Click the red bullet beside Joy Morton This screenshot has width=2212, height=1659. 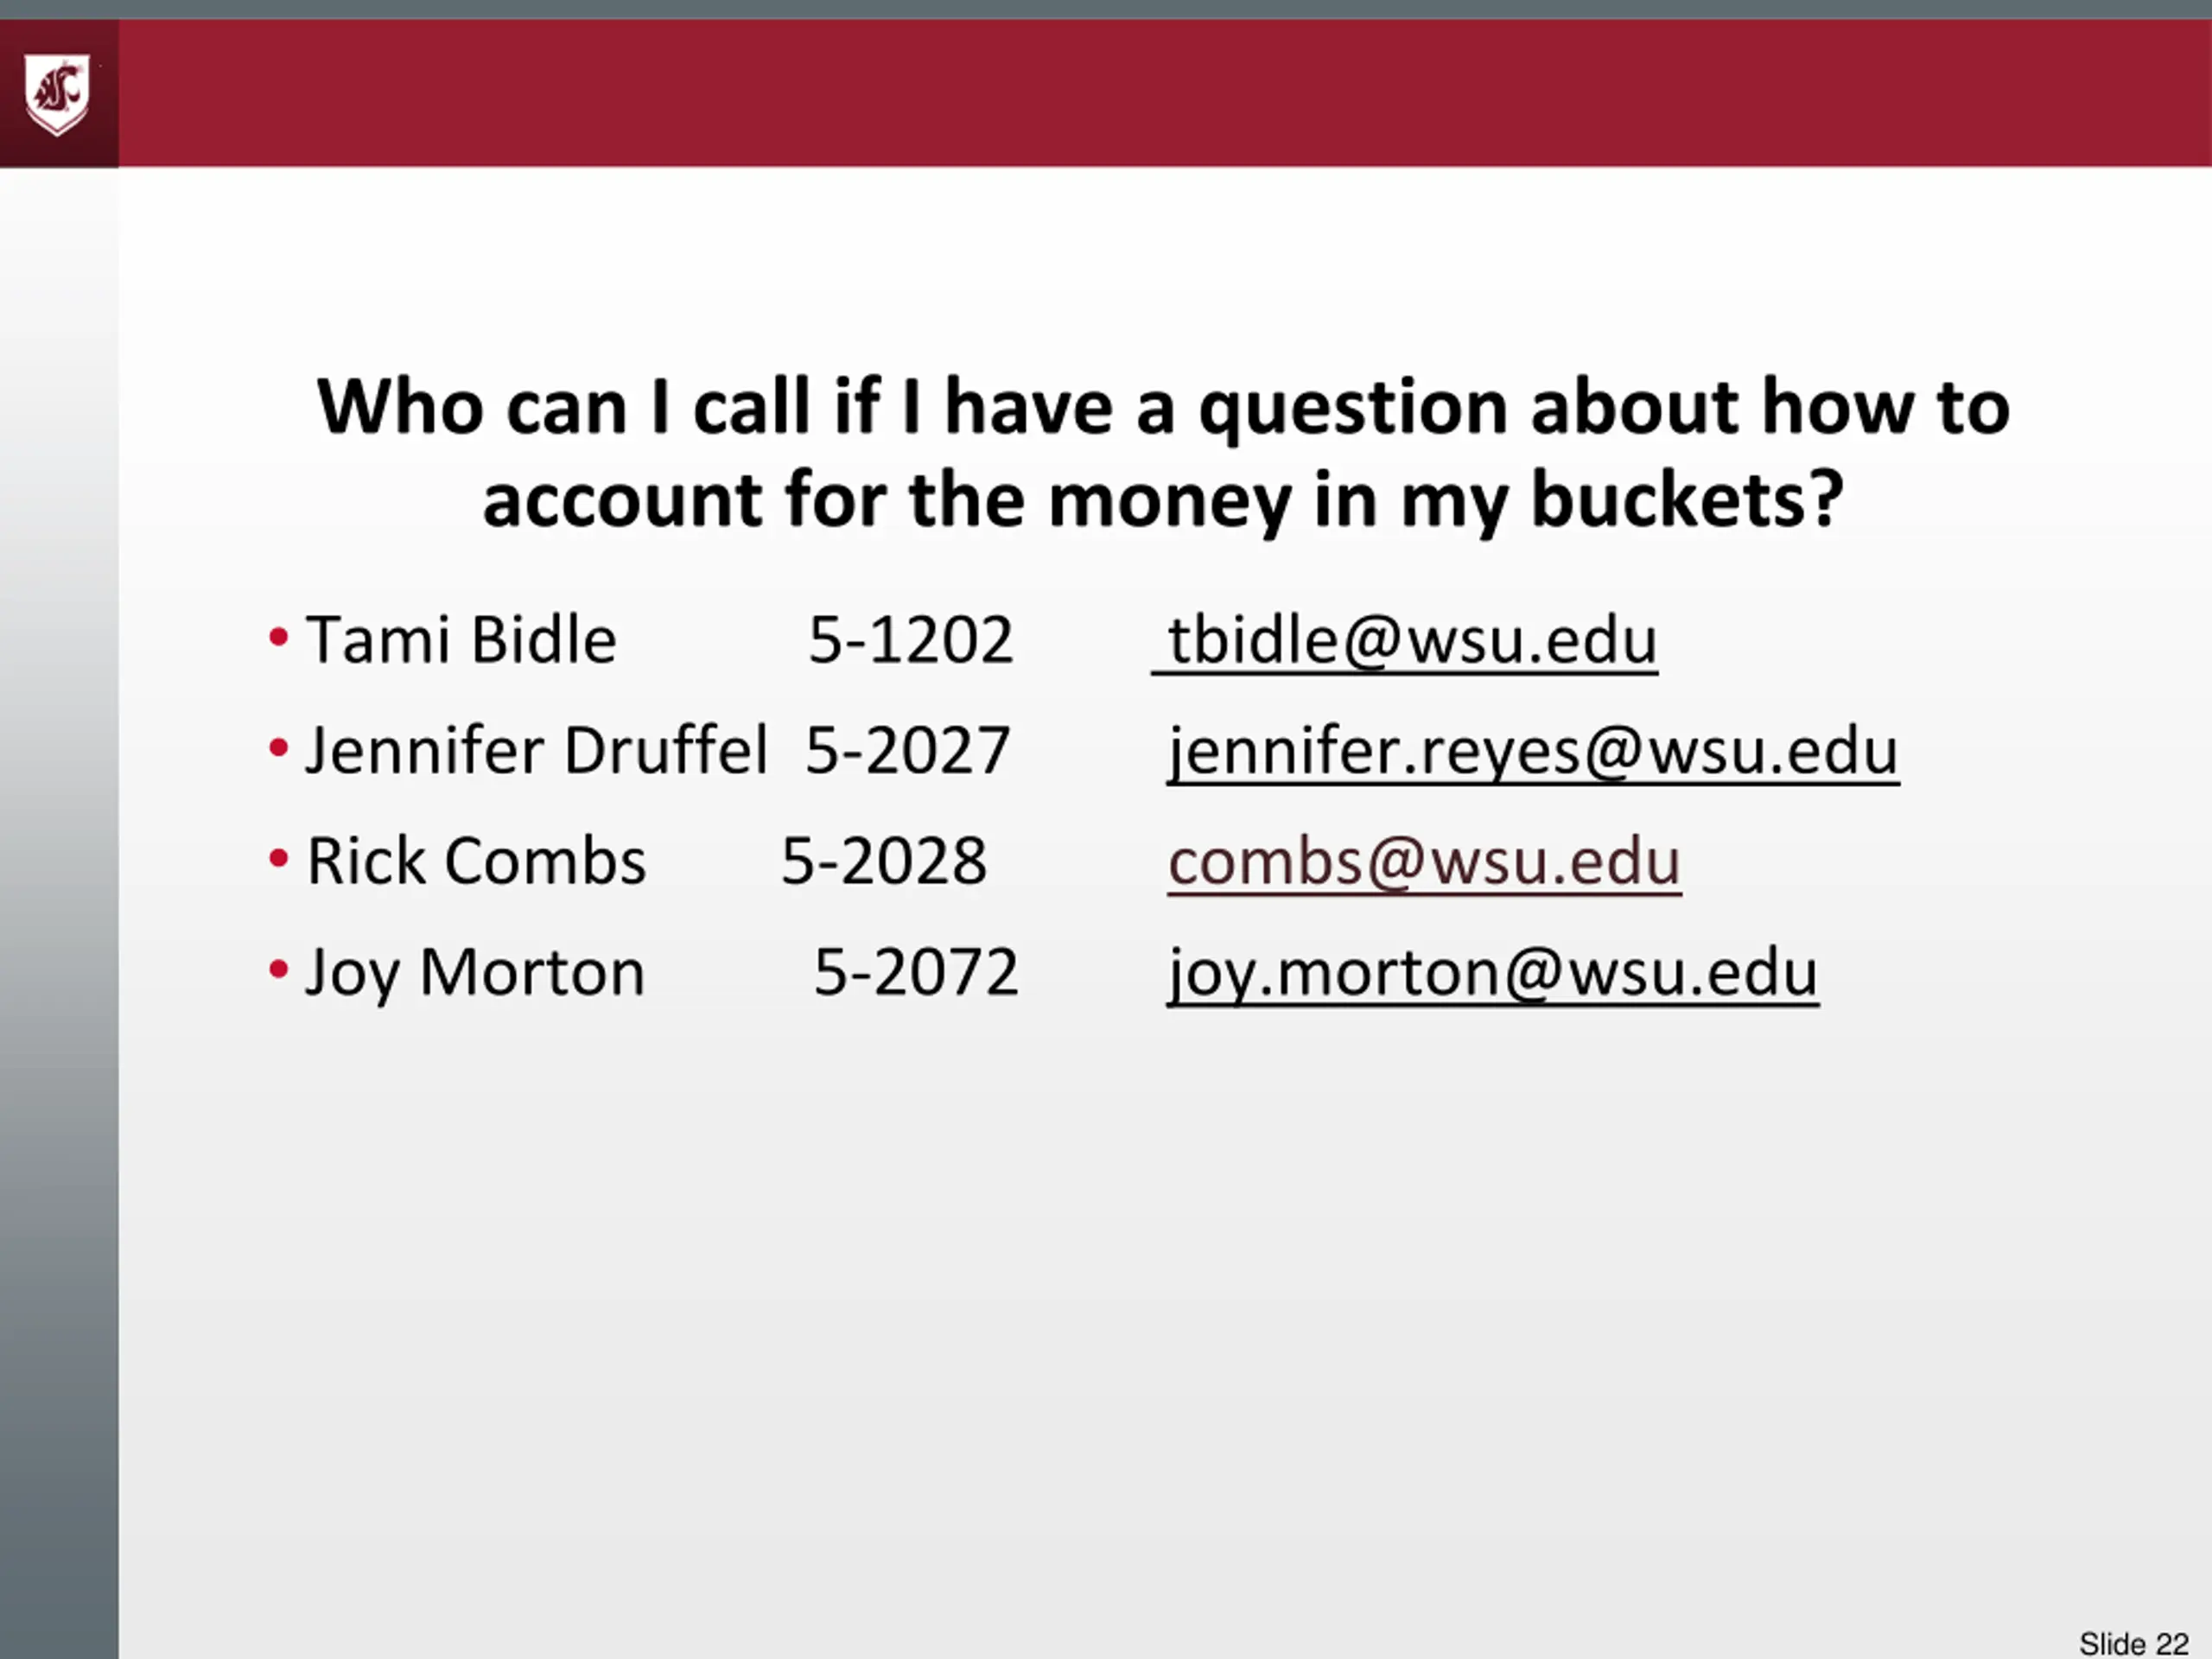click(279, 969)
